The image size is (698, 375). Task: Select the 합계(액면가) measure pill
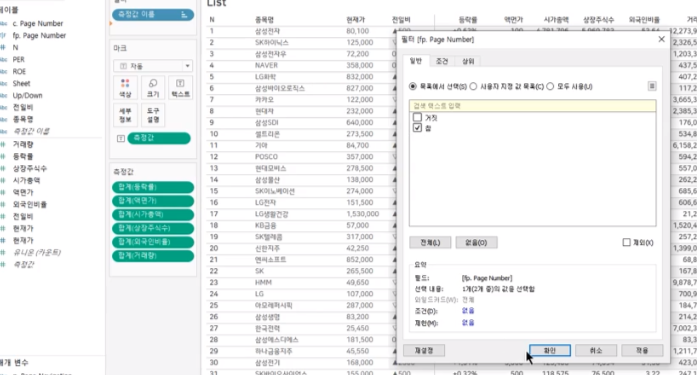pyautogui.click(x=153, y=201)
